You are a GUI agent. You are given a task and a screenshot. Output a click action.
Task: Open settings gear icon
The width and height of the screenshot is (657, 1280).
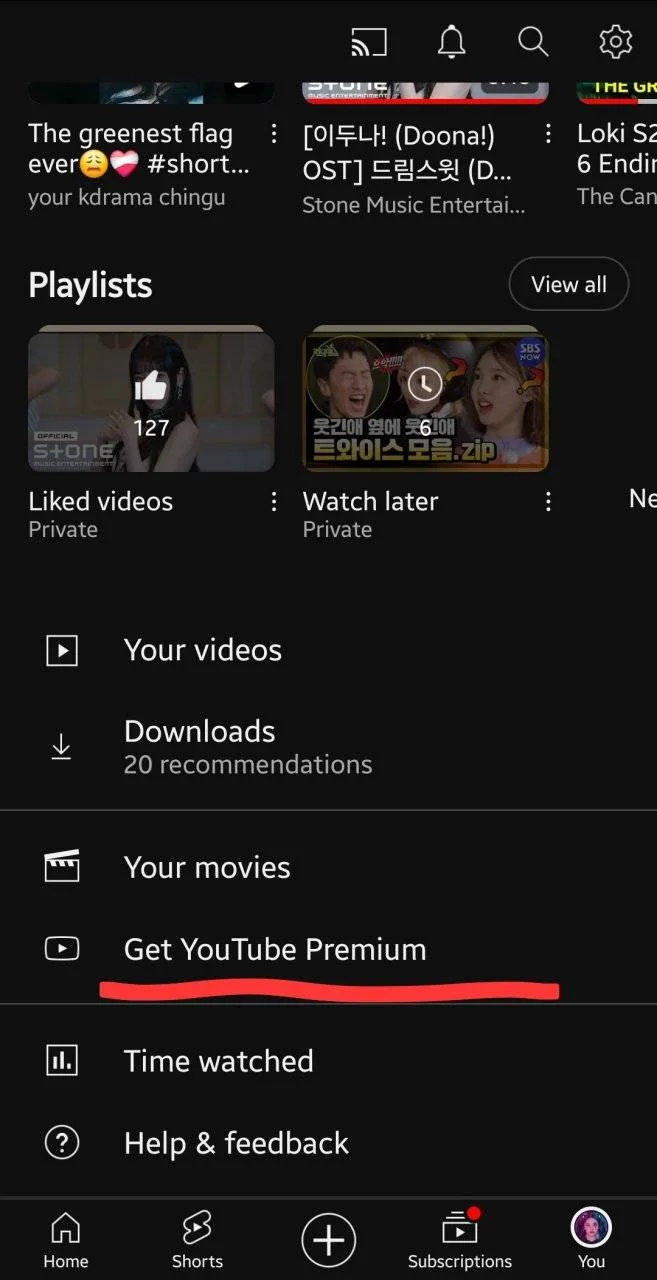[x=615, y=42]
